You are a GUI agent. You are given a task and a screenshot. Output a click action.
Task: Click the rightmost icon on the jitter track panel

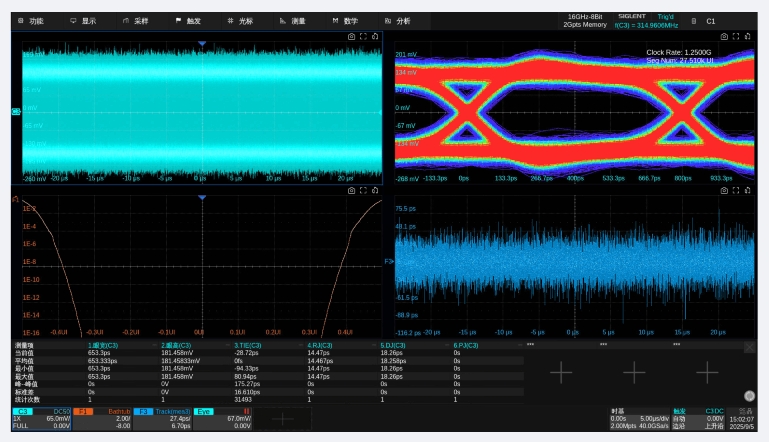click(748, 190)
